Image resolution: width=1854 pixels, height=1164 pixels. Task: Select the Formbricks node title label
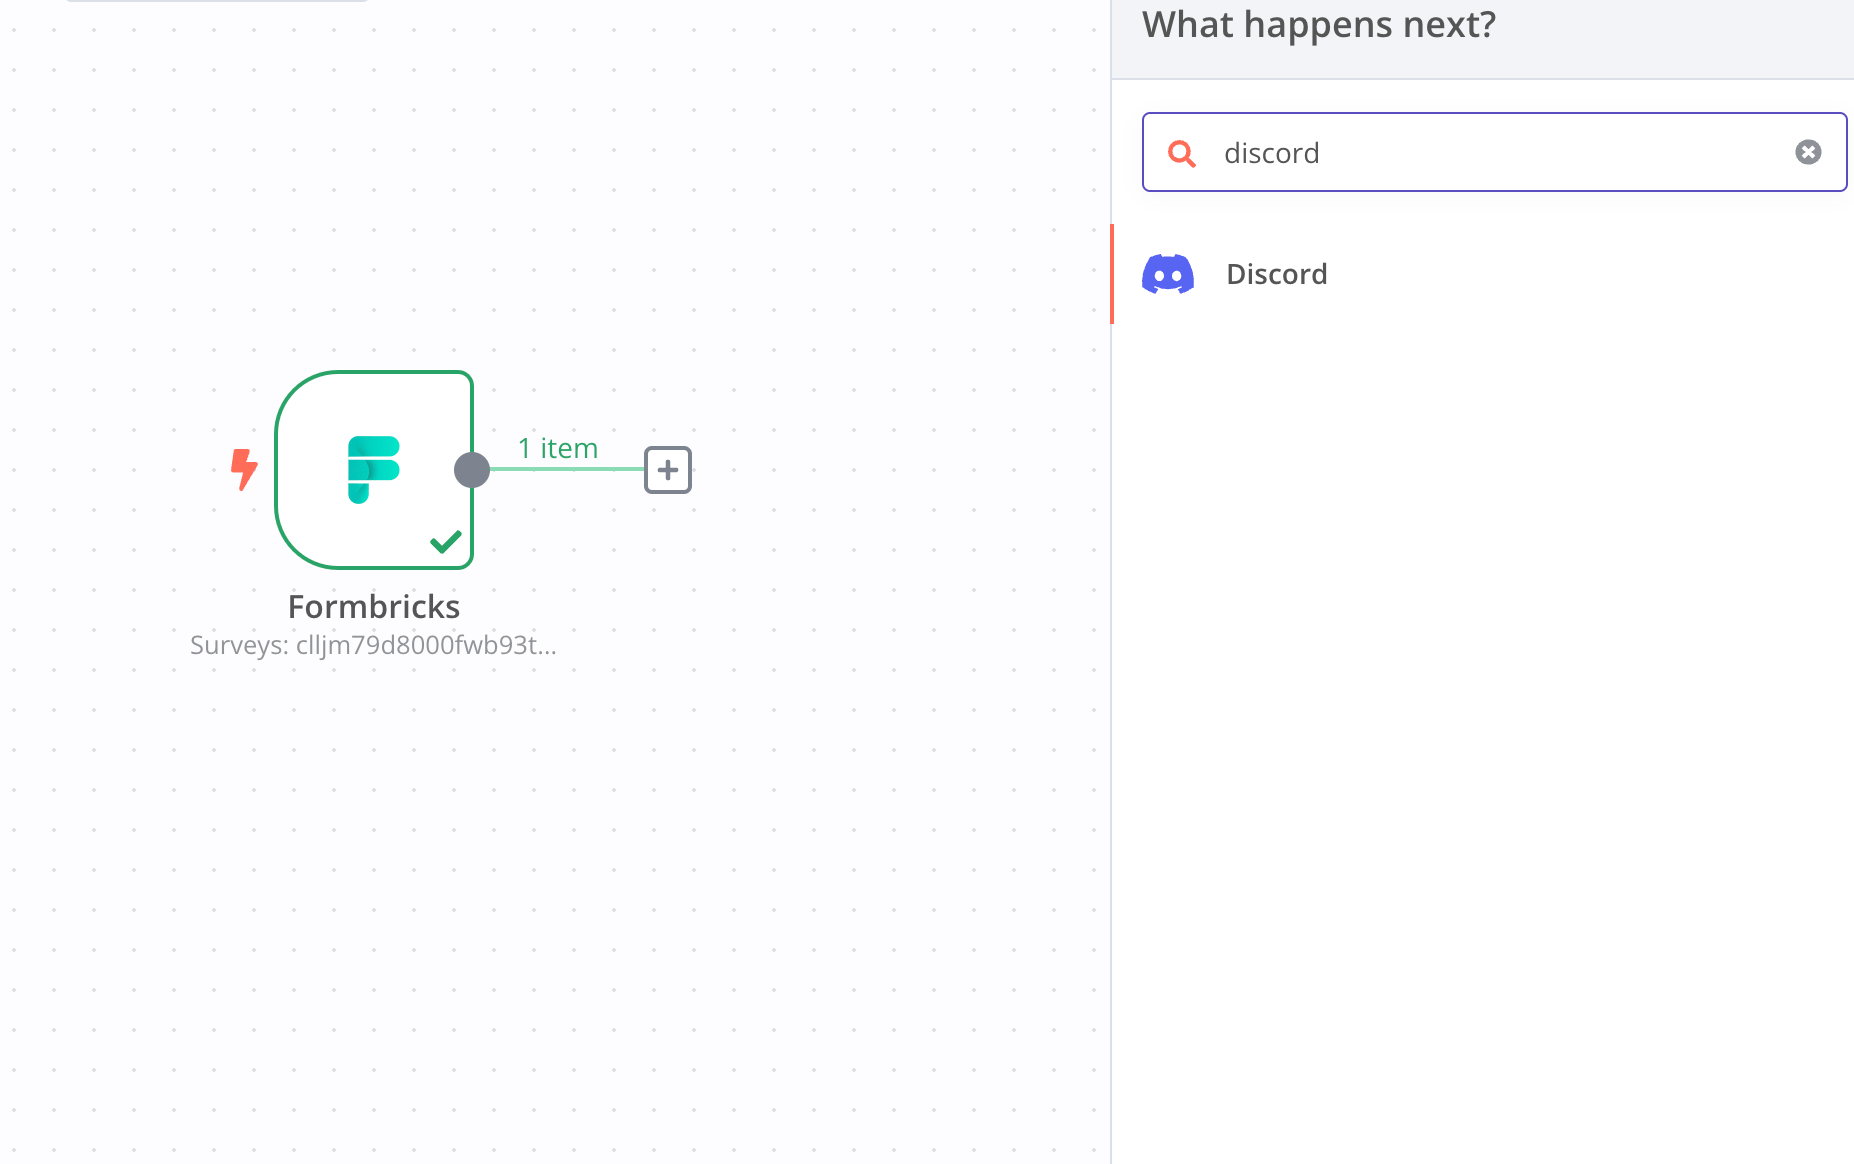click(x=374, y=607)
